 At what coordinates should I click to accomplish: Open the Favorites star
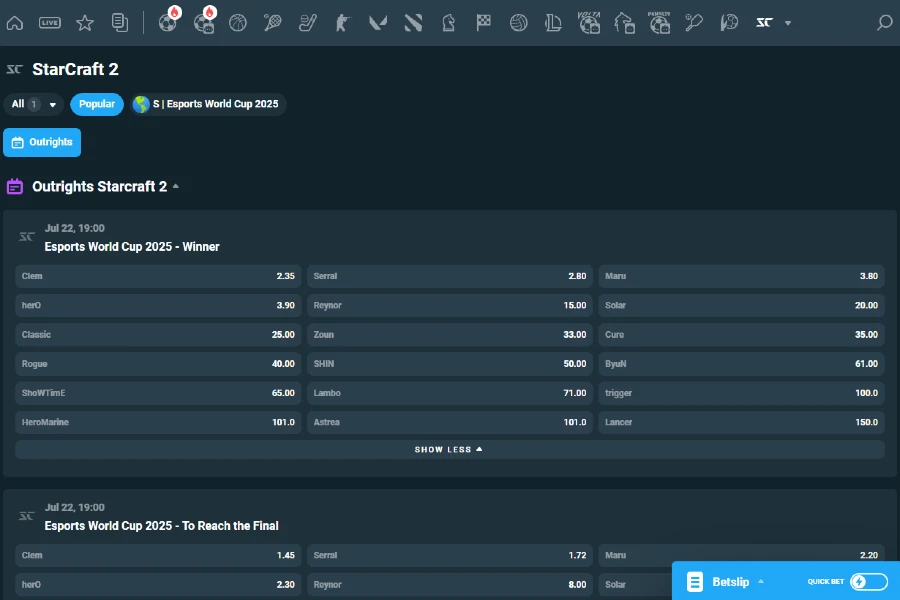coord(85,22)
